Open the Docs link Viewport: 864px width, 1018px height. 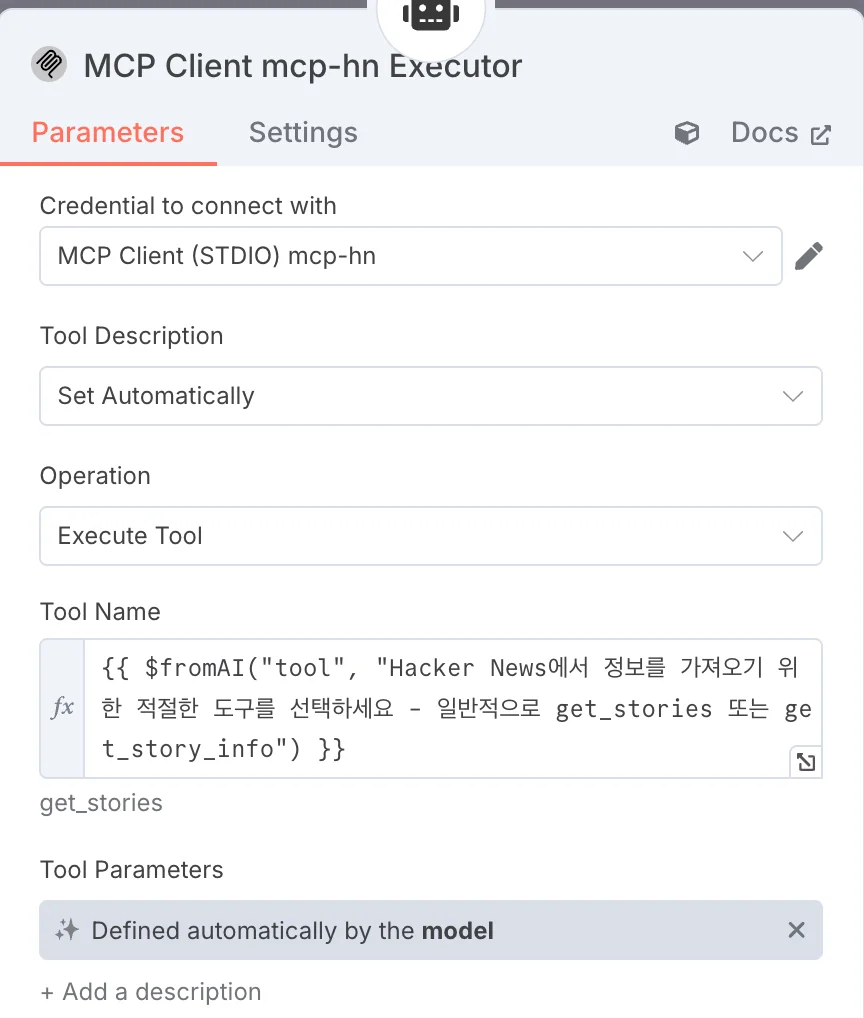[x=764, y=132]
